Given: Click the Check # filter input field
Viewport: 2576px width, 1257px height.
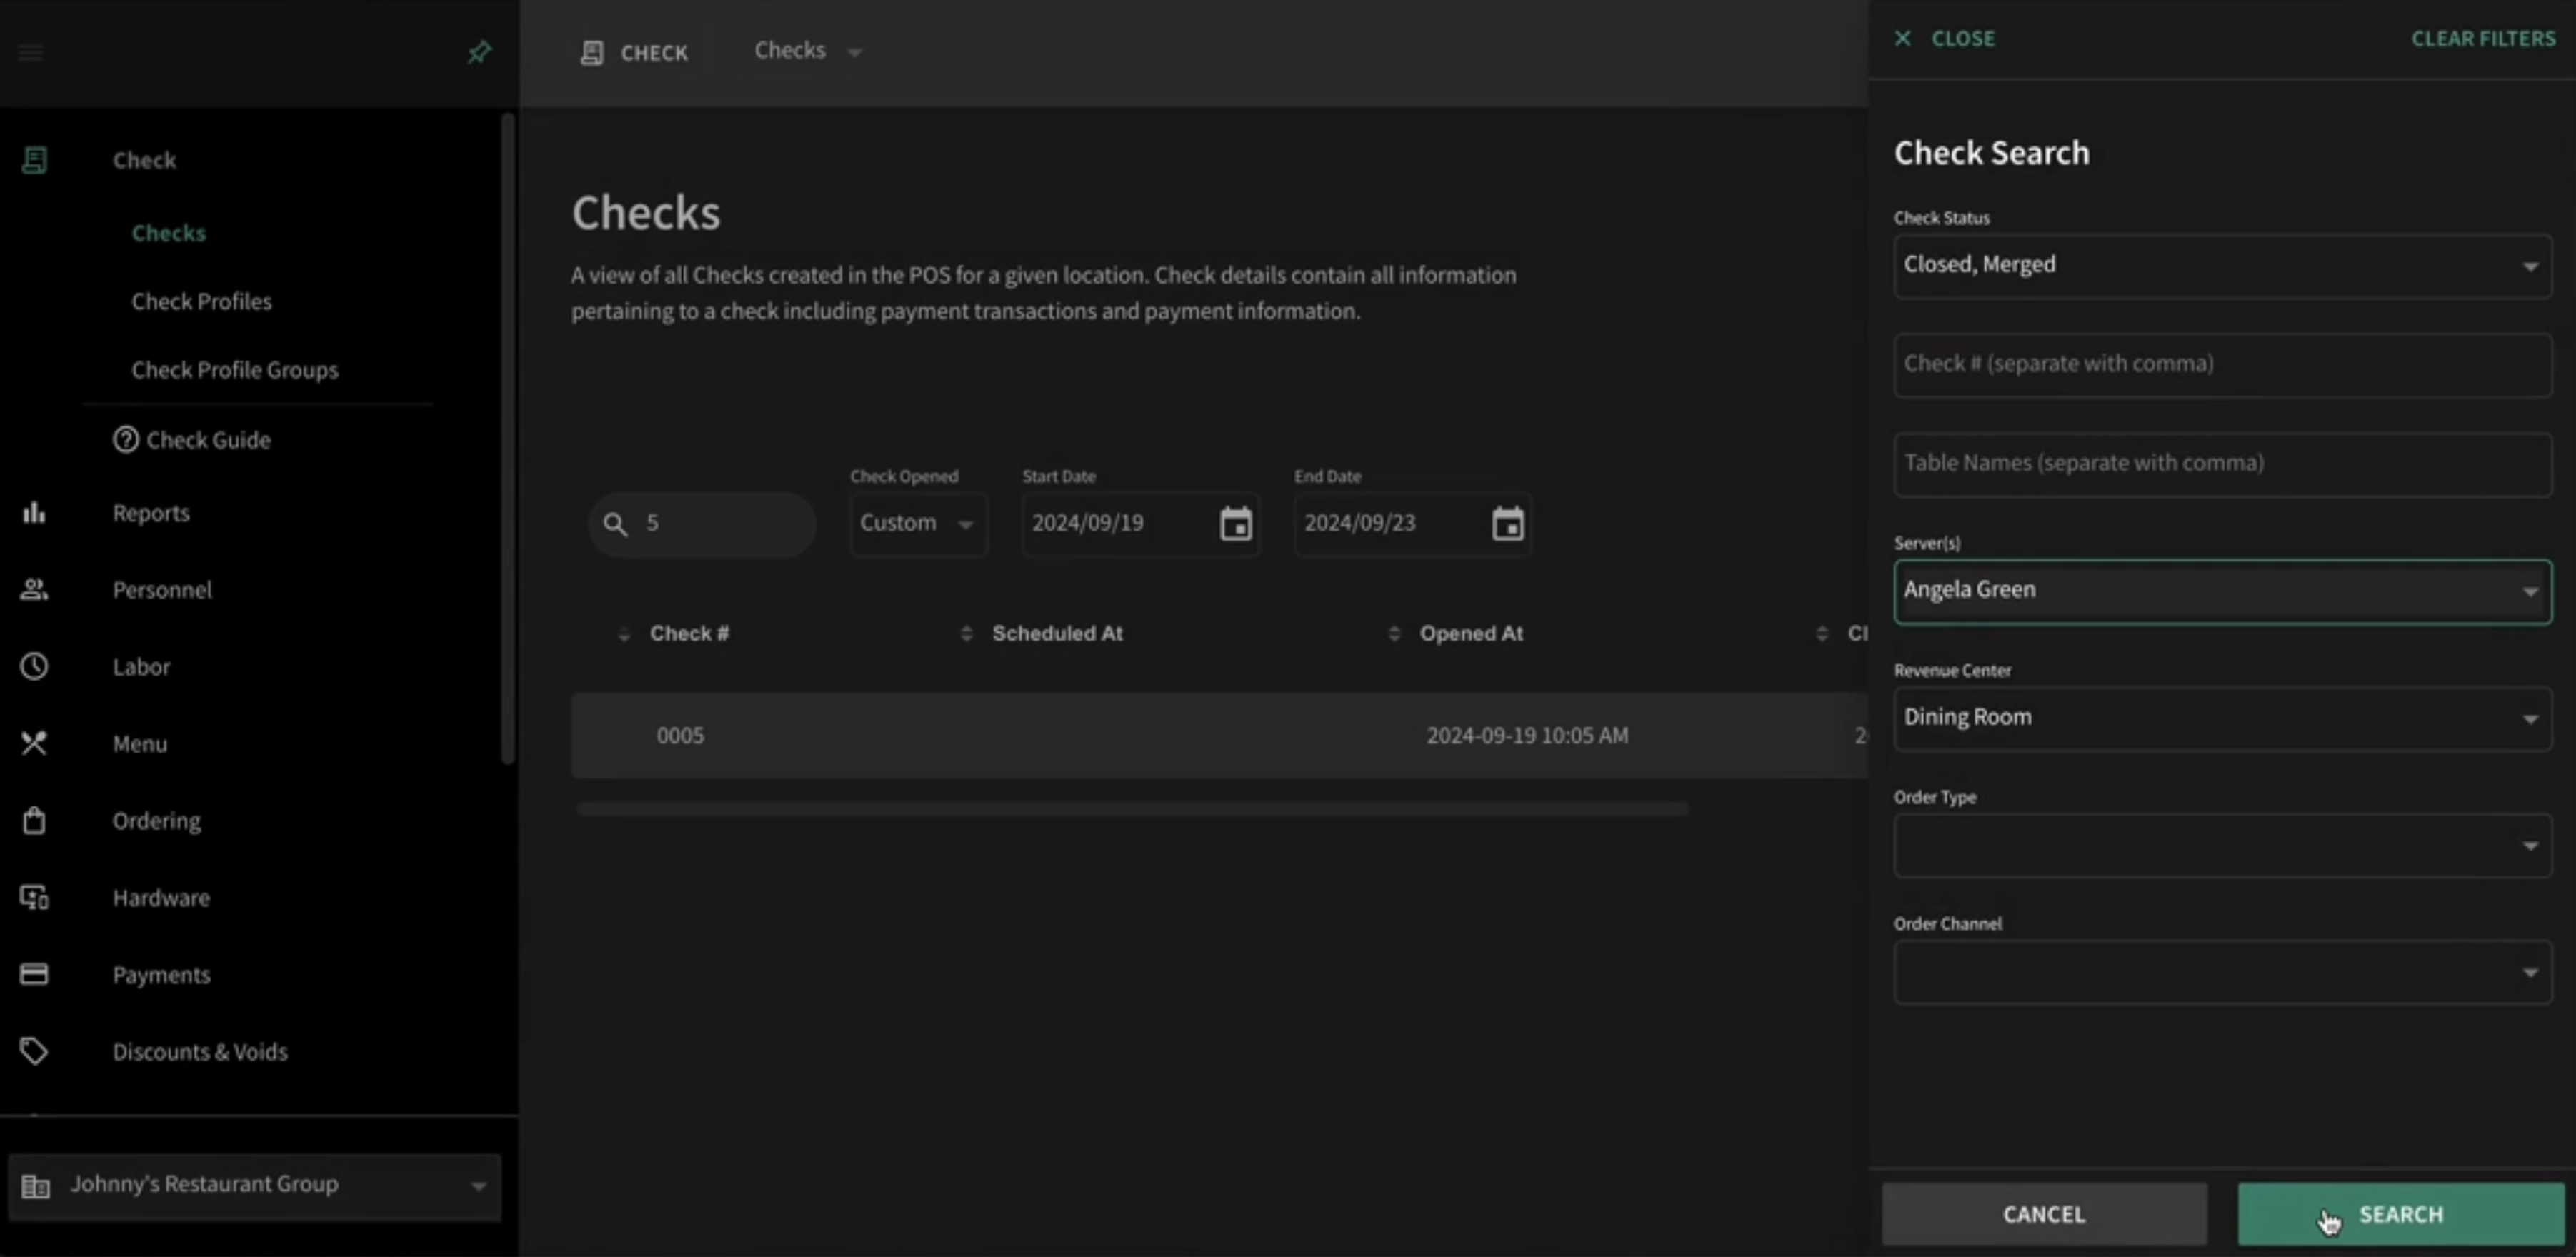Looking at the screenshot, I should pyautogui.click(x=2222, y=365).
